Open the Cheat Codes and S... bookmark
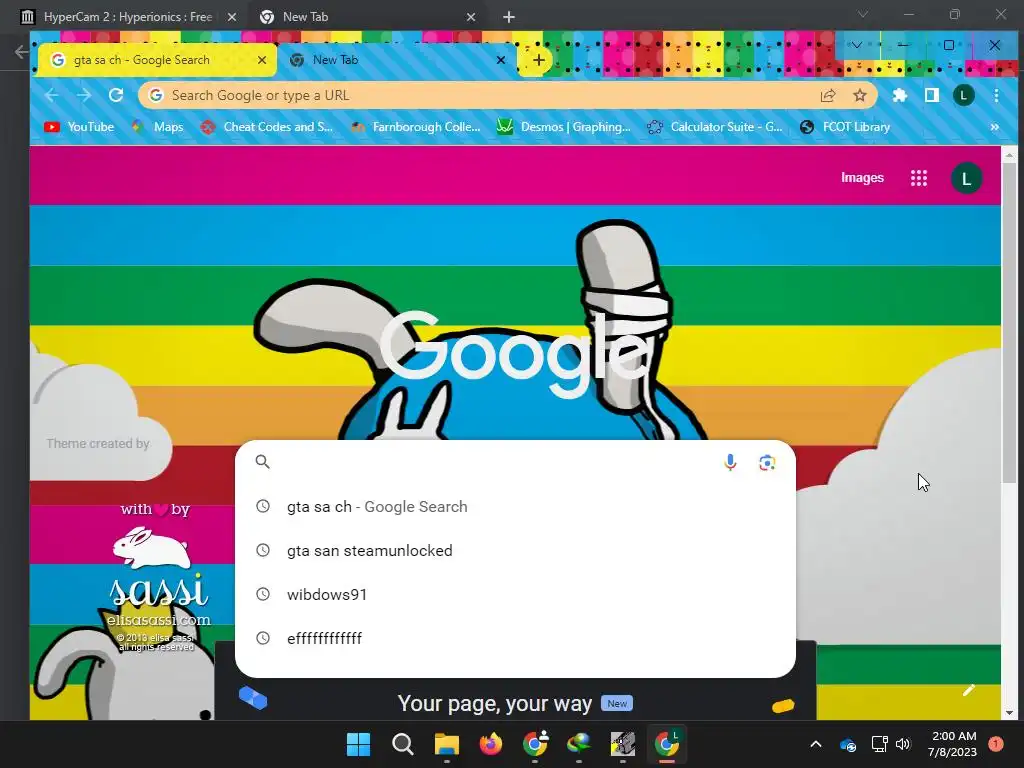The height and width of the screenshot is (768, 1024). pyautogui.click(x=267, y=127)
